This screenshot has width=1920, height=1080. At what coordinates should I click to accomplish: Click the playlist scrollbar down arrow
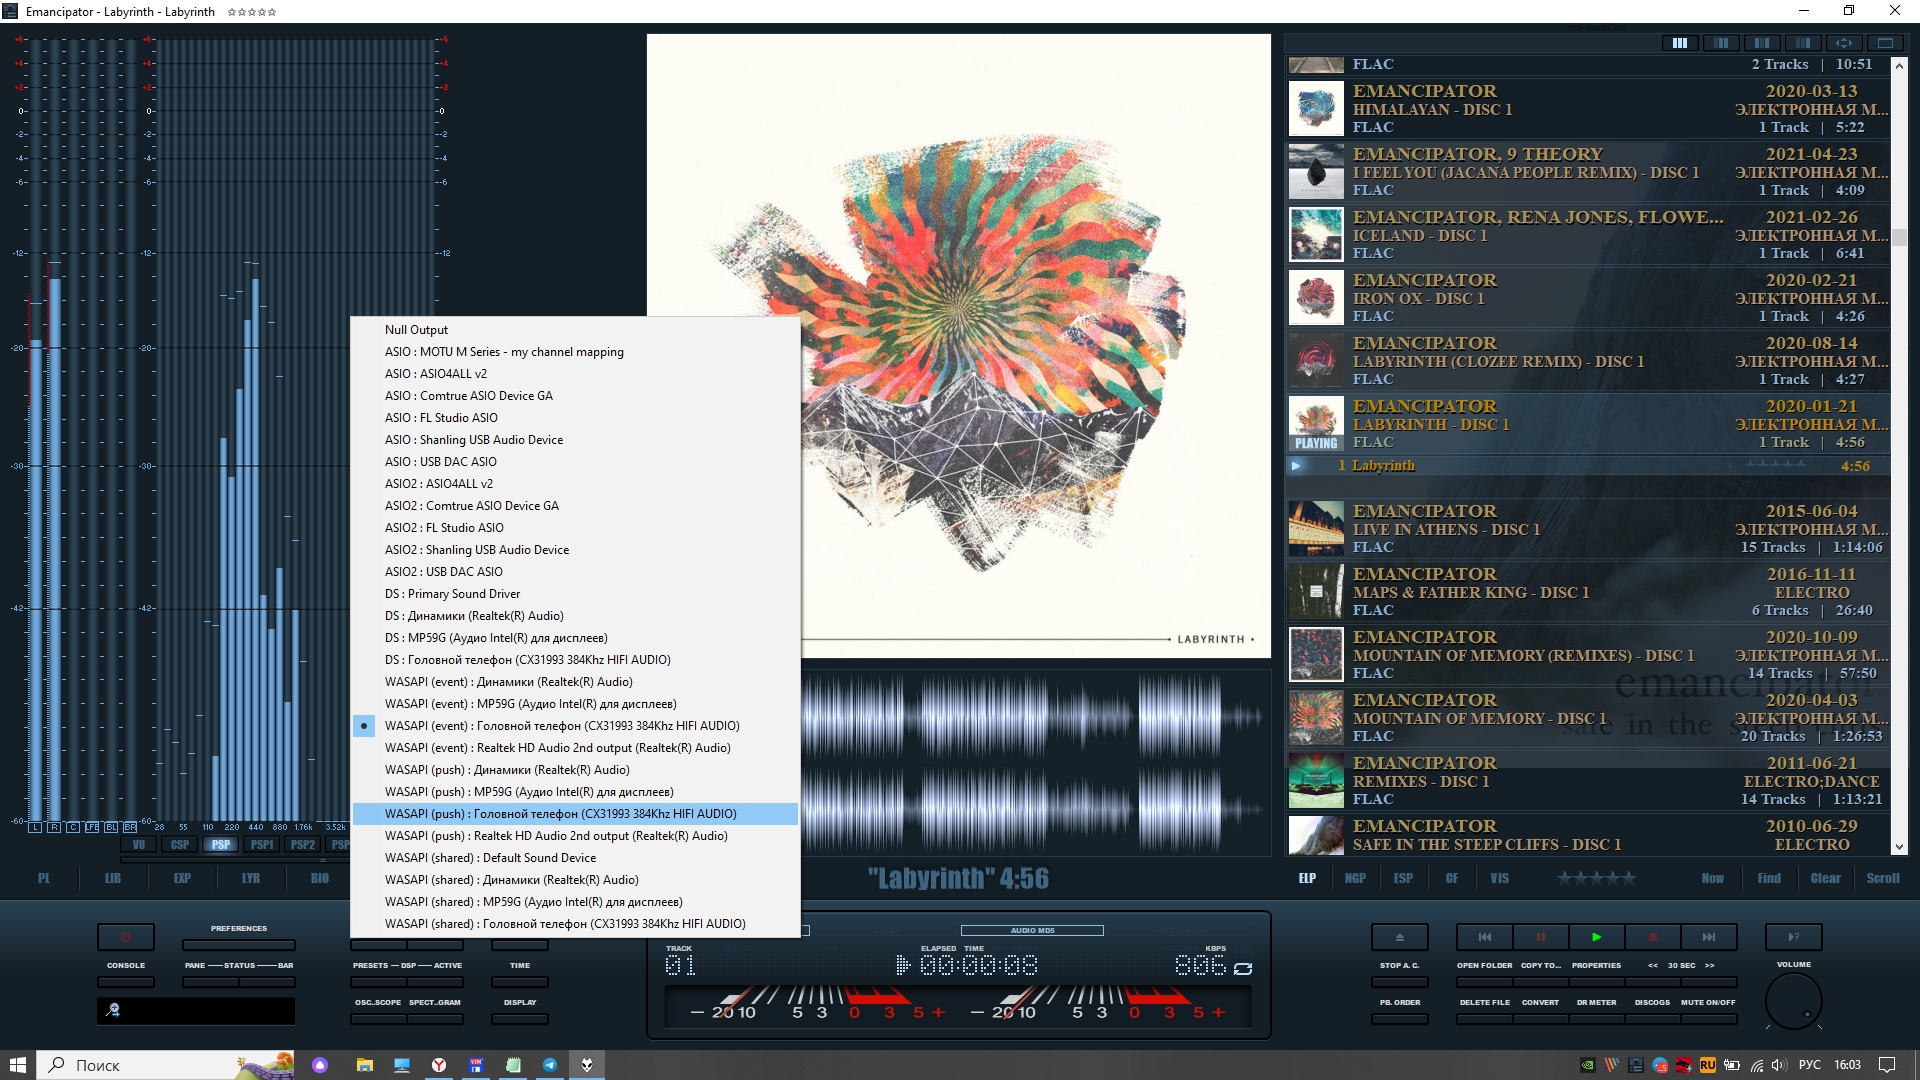pos(1900,847)
